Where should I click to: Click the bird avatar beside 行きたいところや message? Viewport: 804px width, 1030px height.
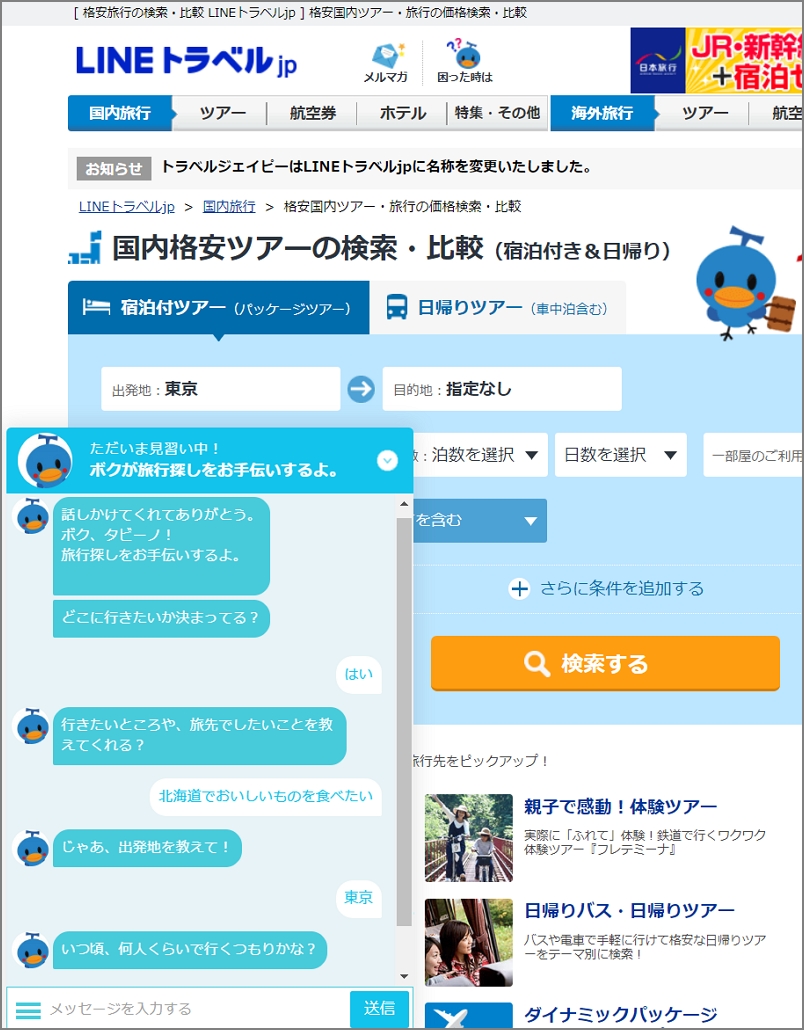(x=32, y=726)
